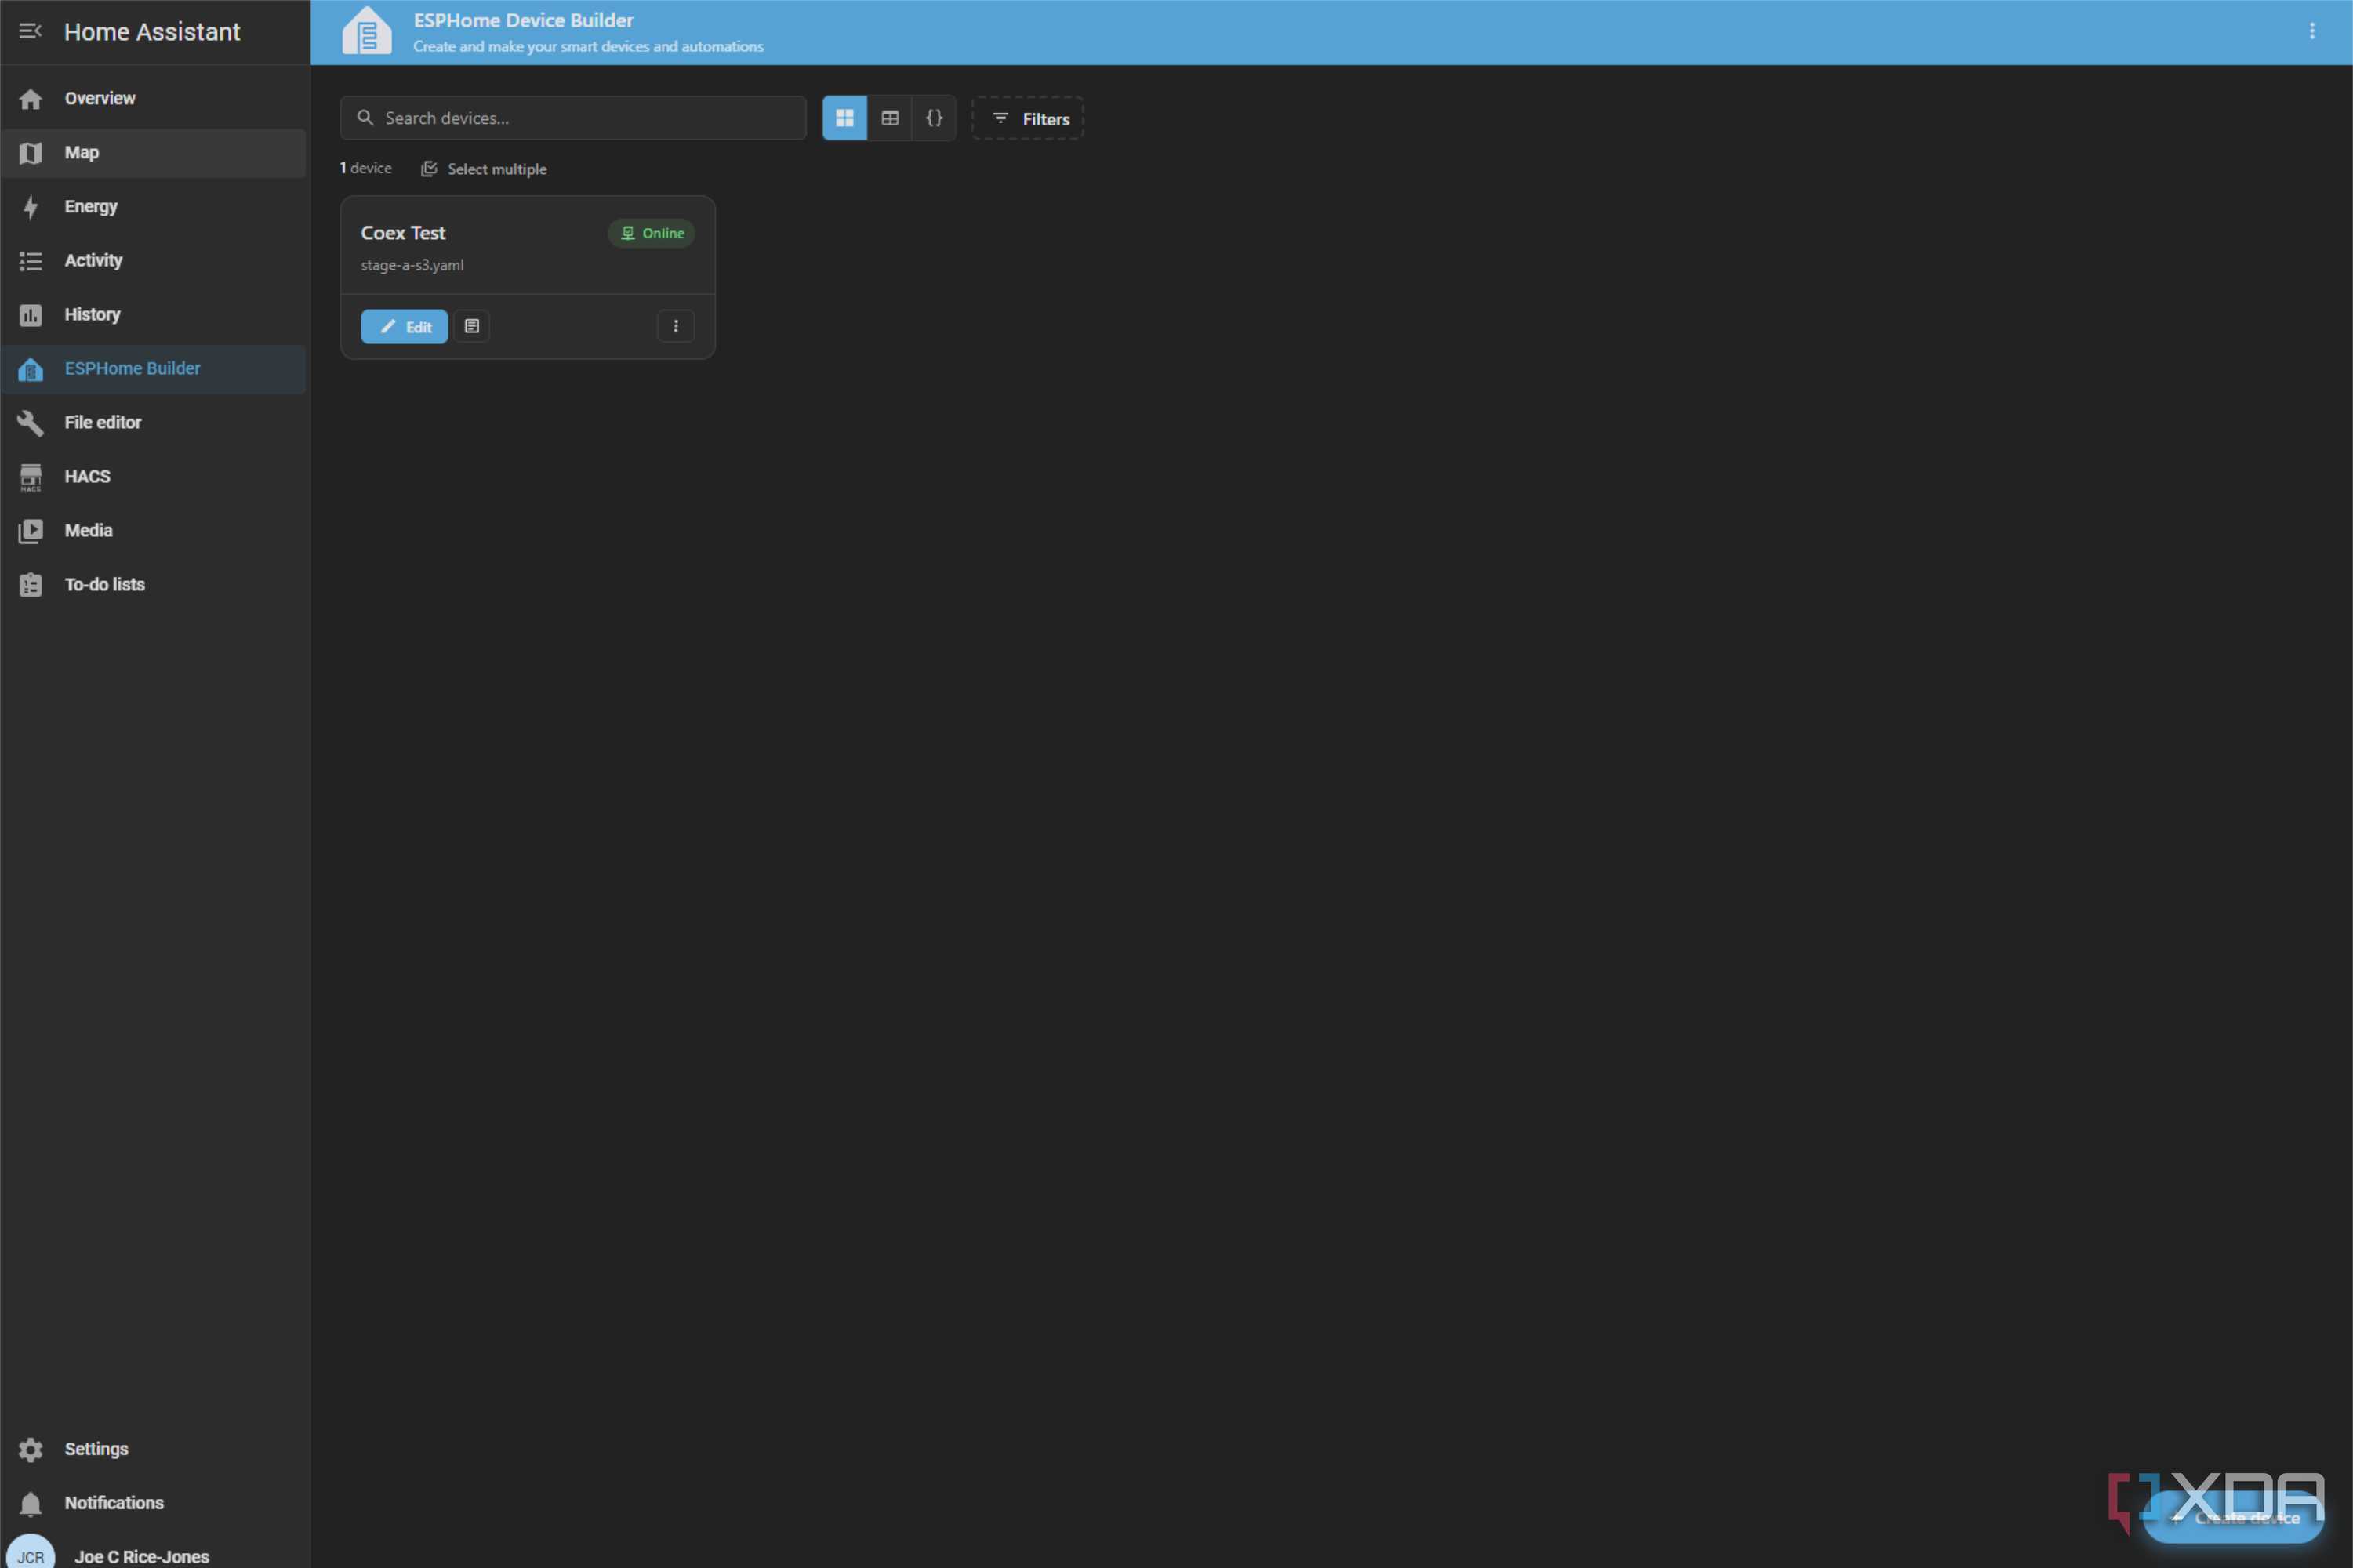Open Coex Test card three-dot menu

coord(676,326)
